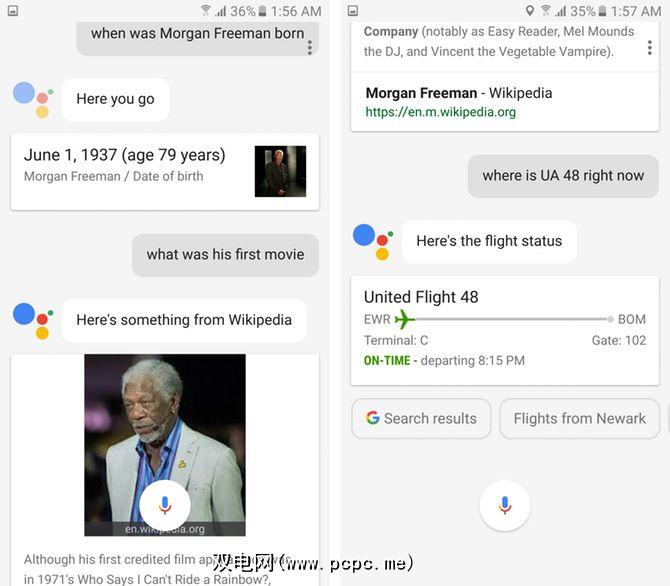
Task: Tap the 1:57 AM clock in status bar
Action: pos(636,11)
